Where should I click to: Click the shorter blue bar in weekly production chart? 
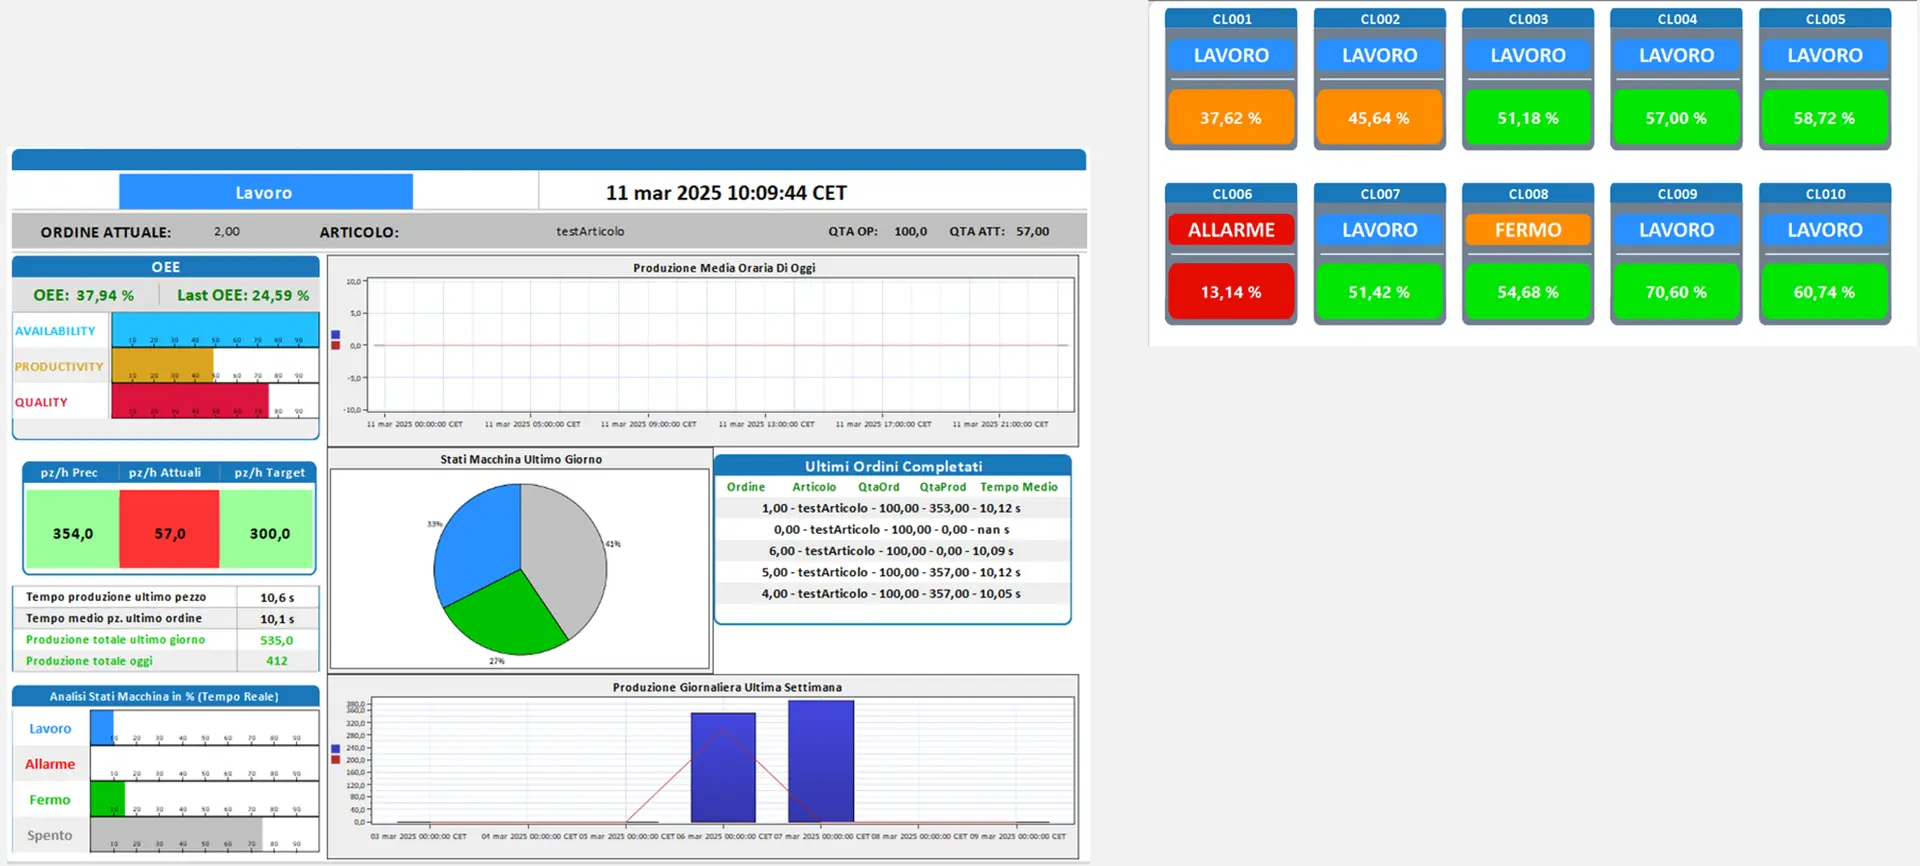723,767
